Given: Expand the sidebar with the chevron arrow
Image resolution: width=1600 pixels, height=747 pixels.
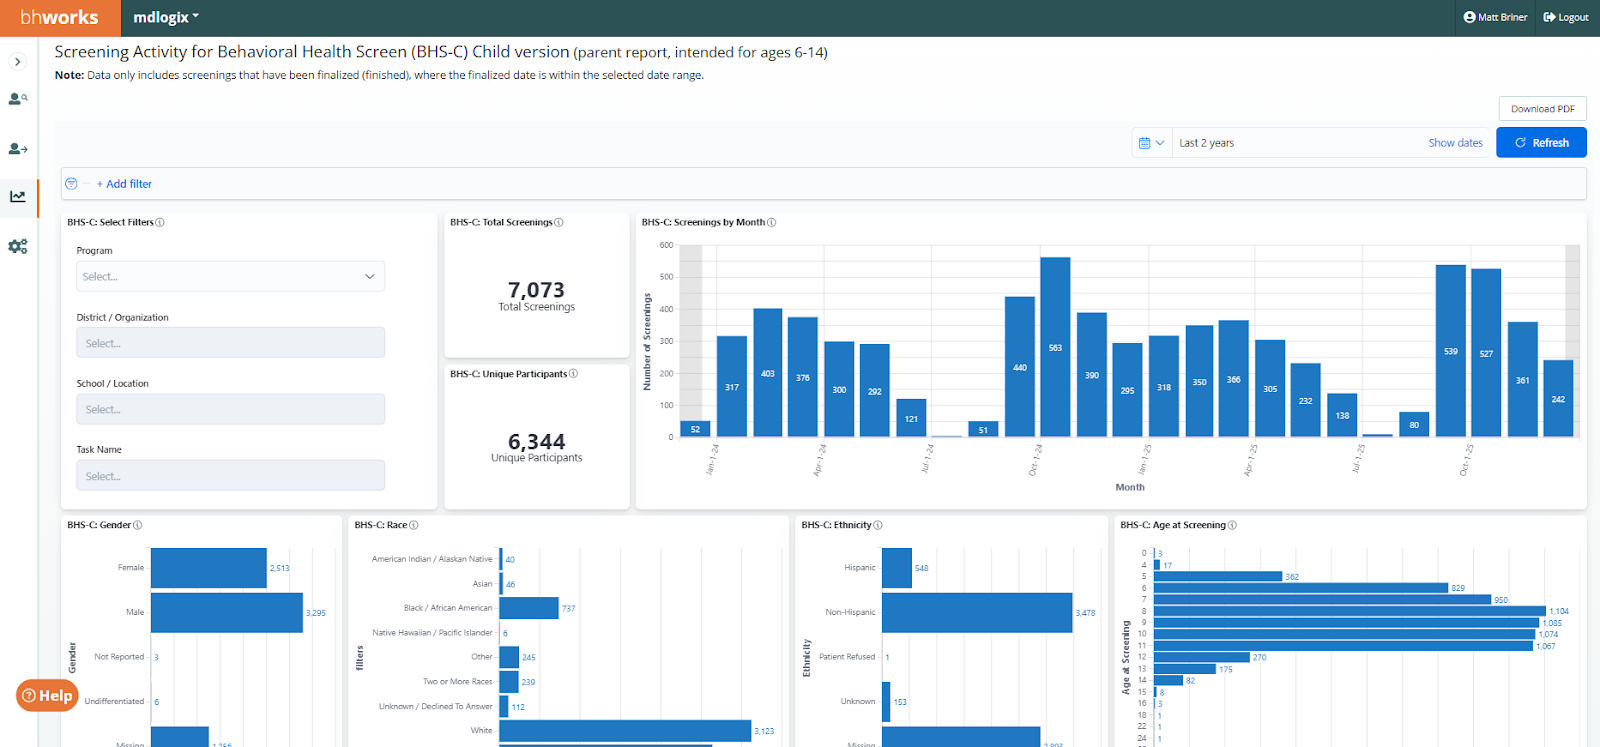Looking at the screenshot, I should point(17,62).
